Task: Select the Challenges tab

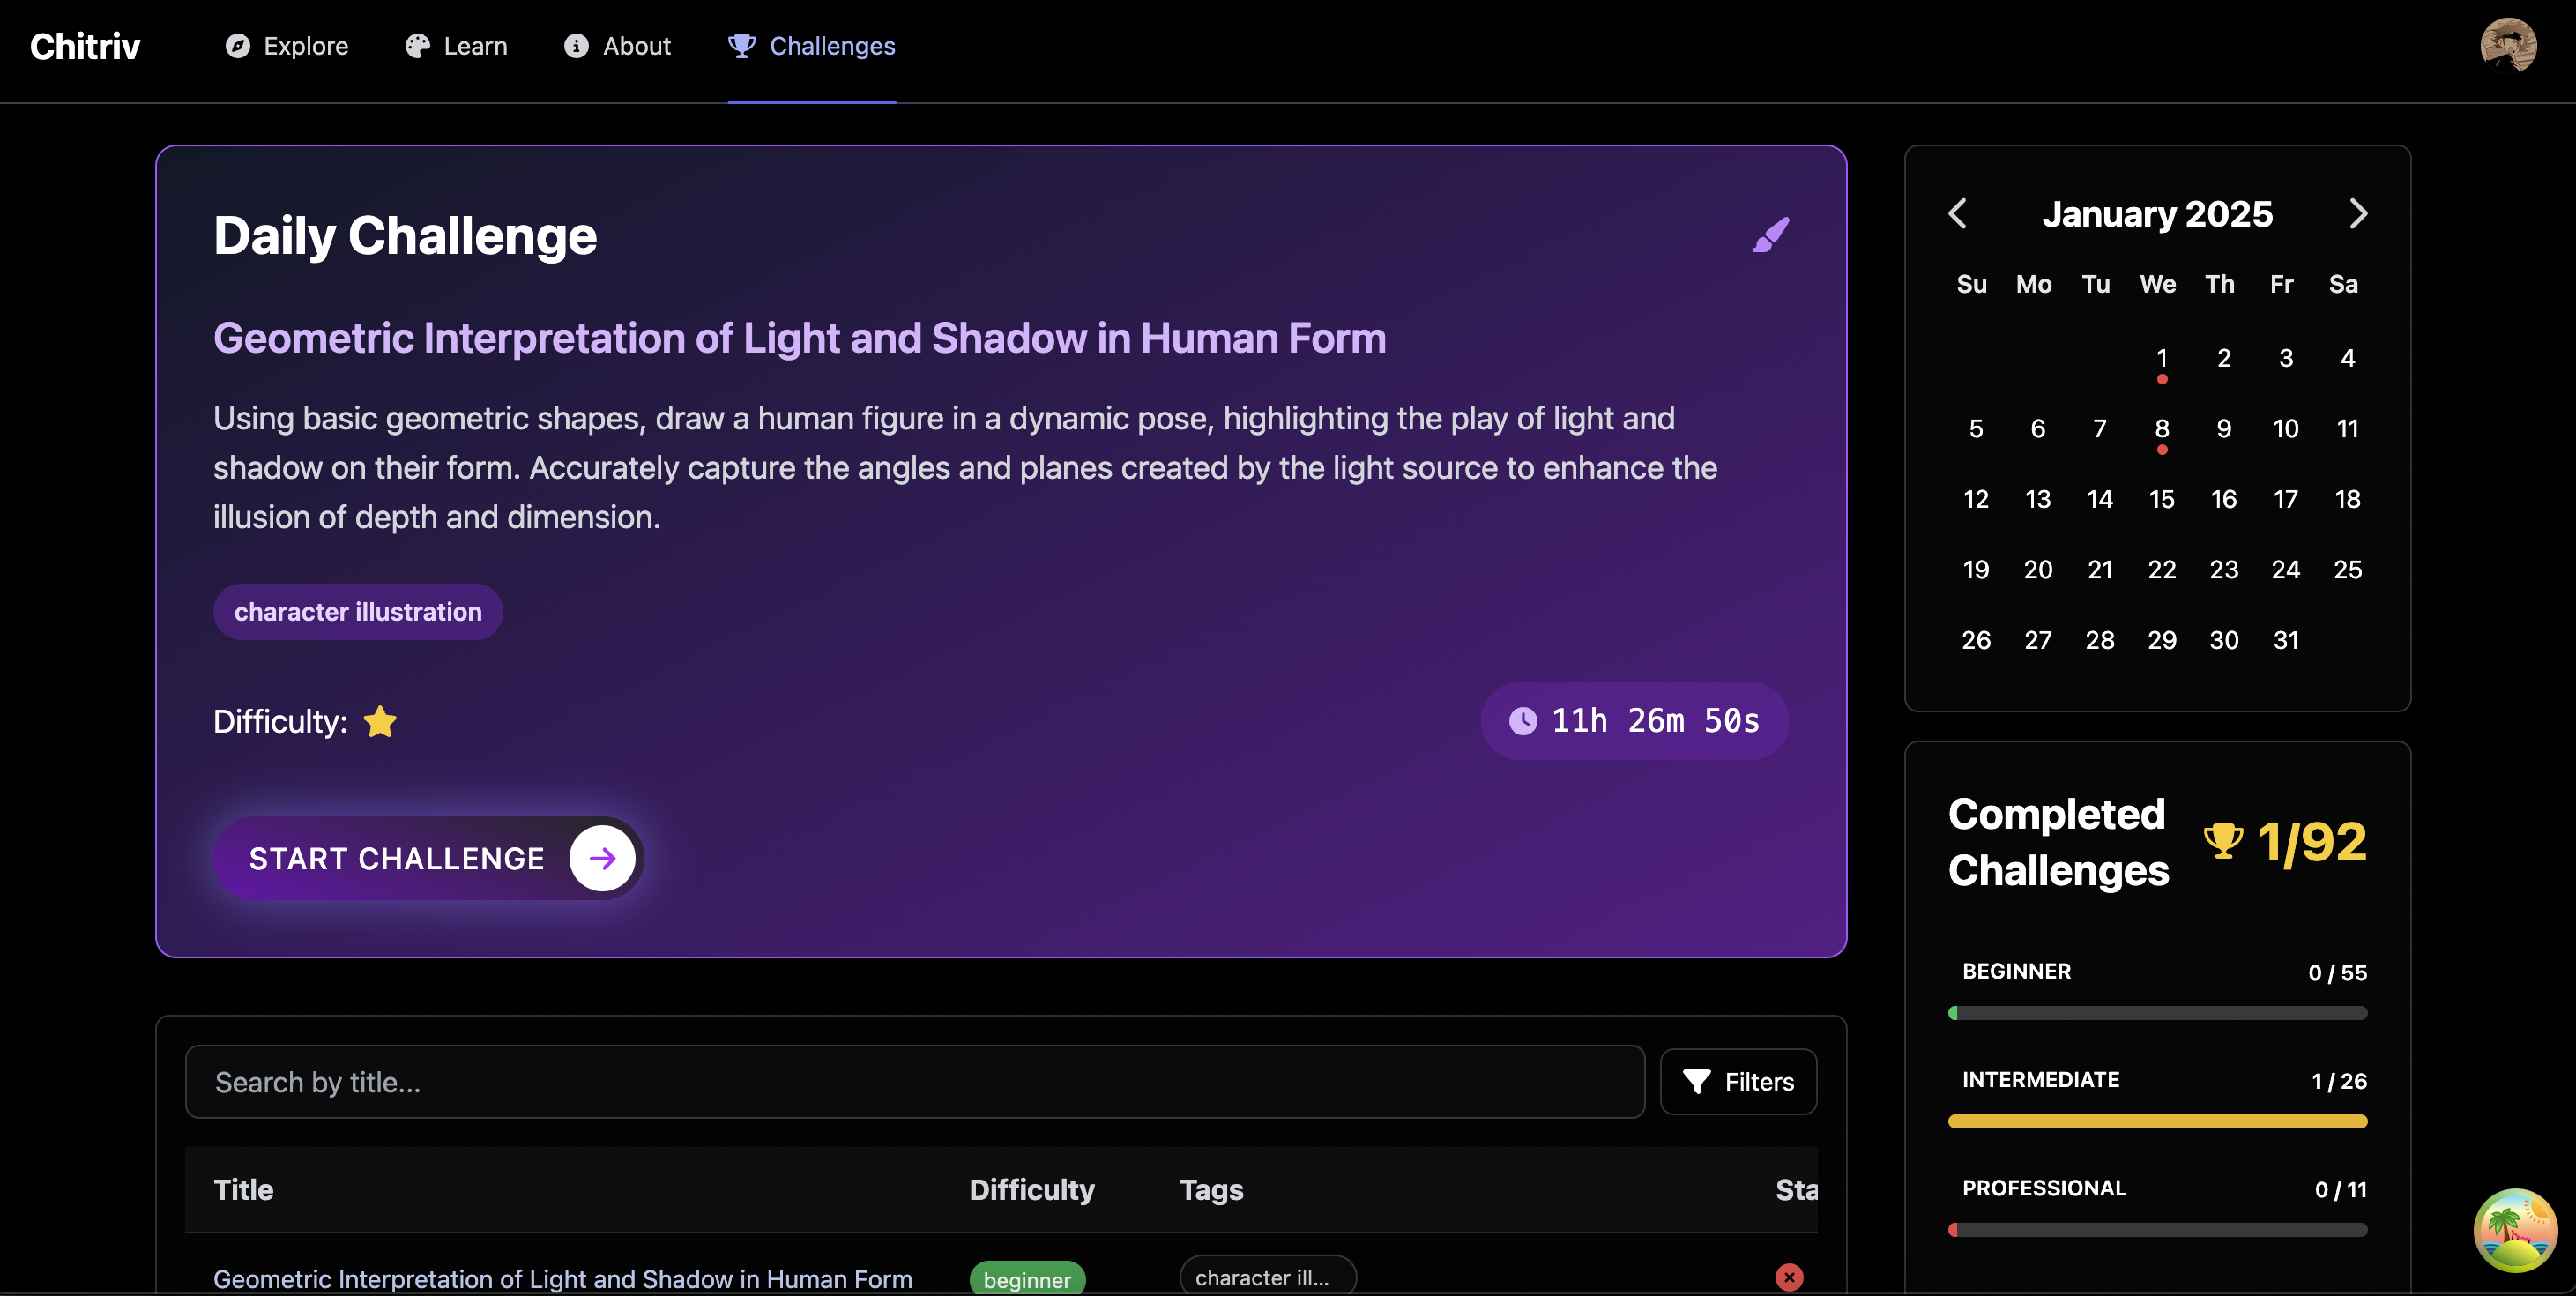Action: 812,46
